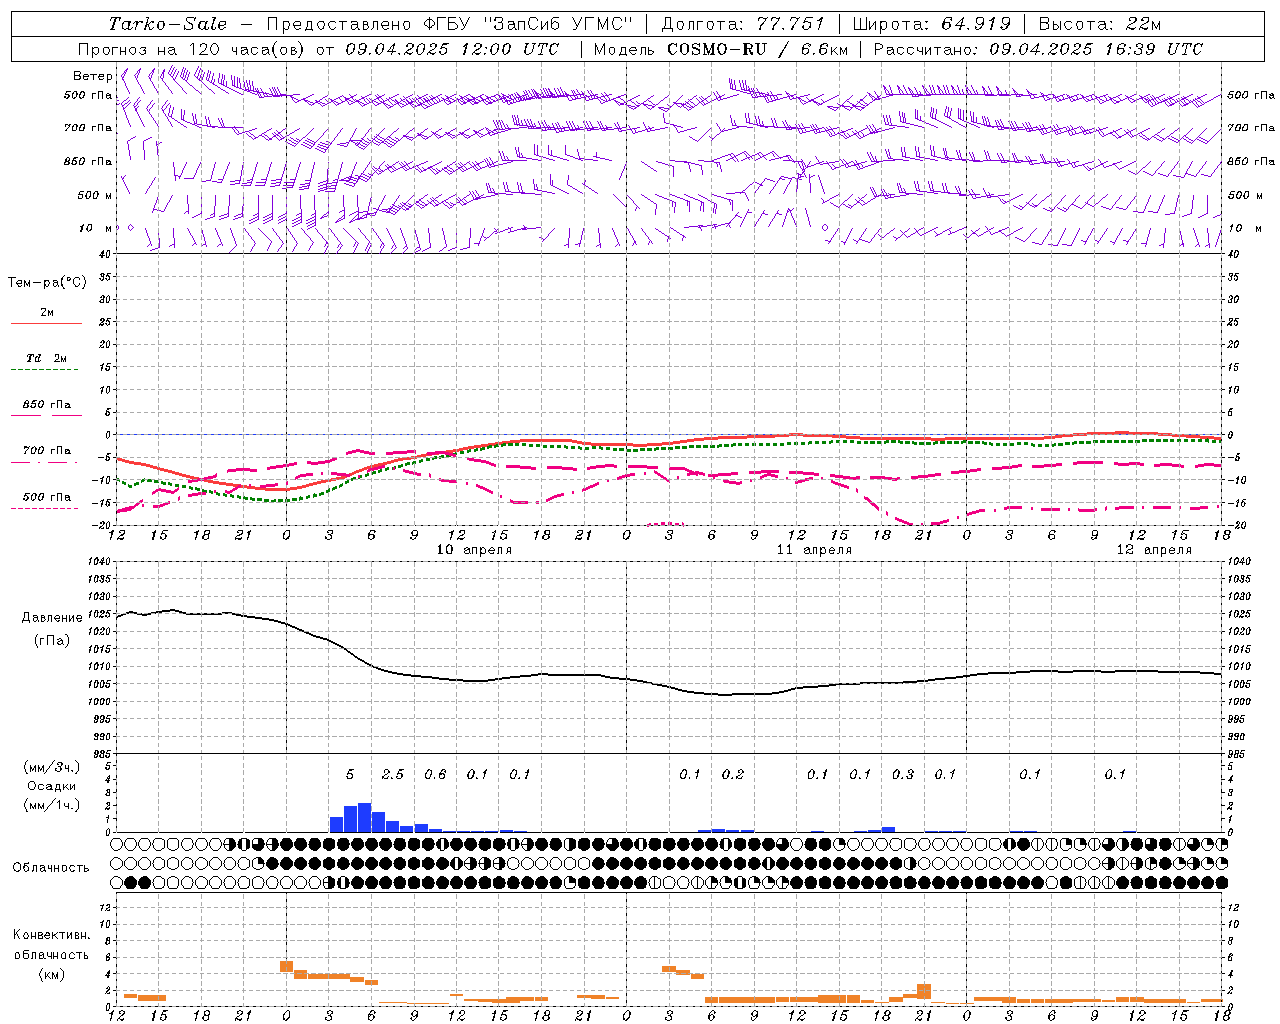1280x1024 pixels.
Task: Select the Конвективн. label
Action: point(52,935)
